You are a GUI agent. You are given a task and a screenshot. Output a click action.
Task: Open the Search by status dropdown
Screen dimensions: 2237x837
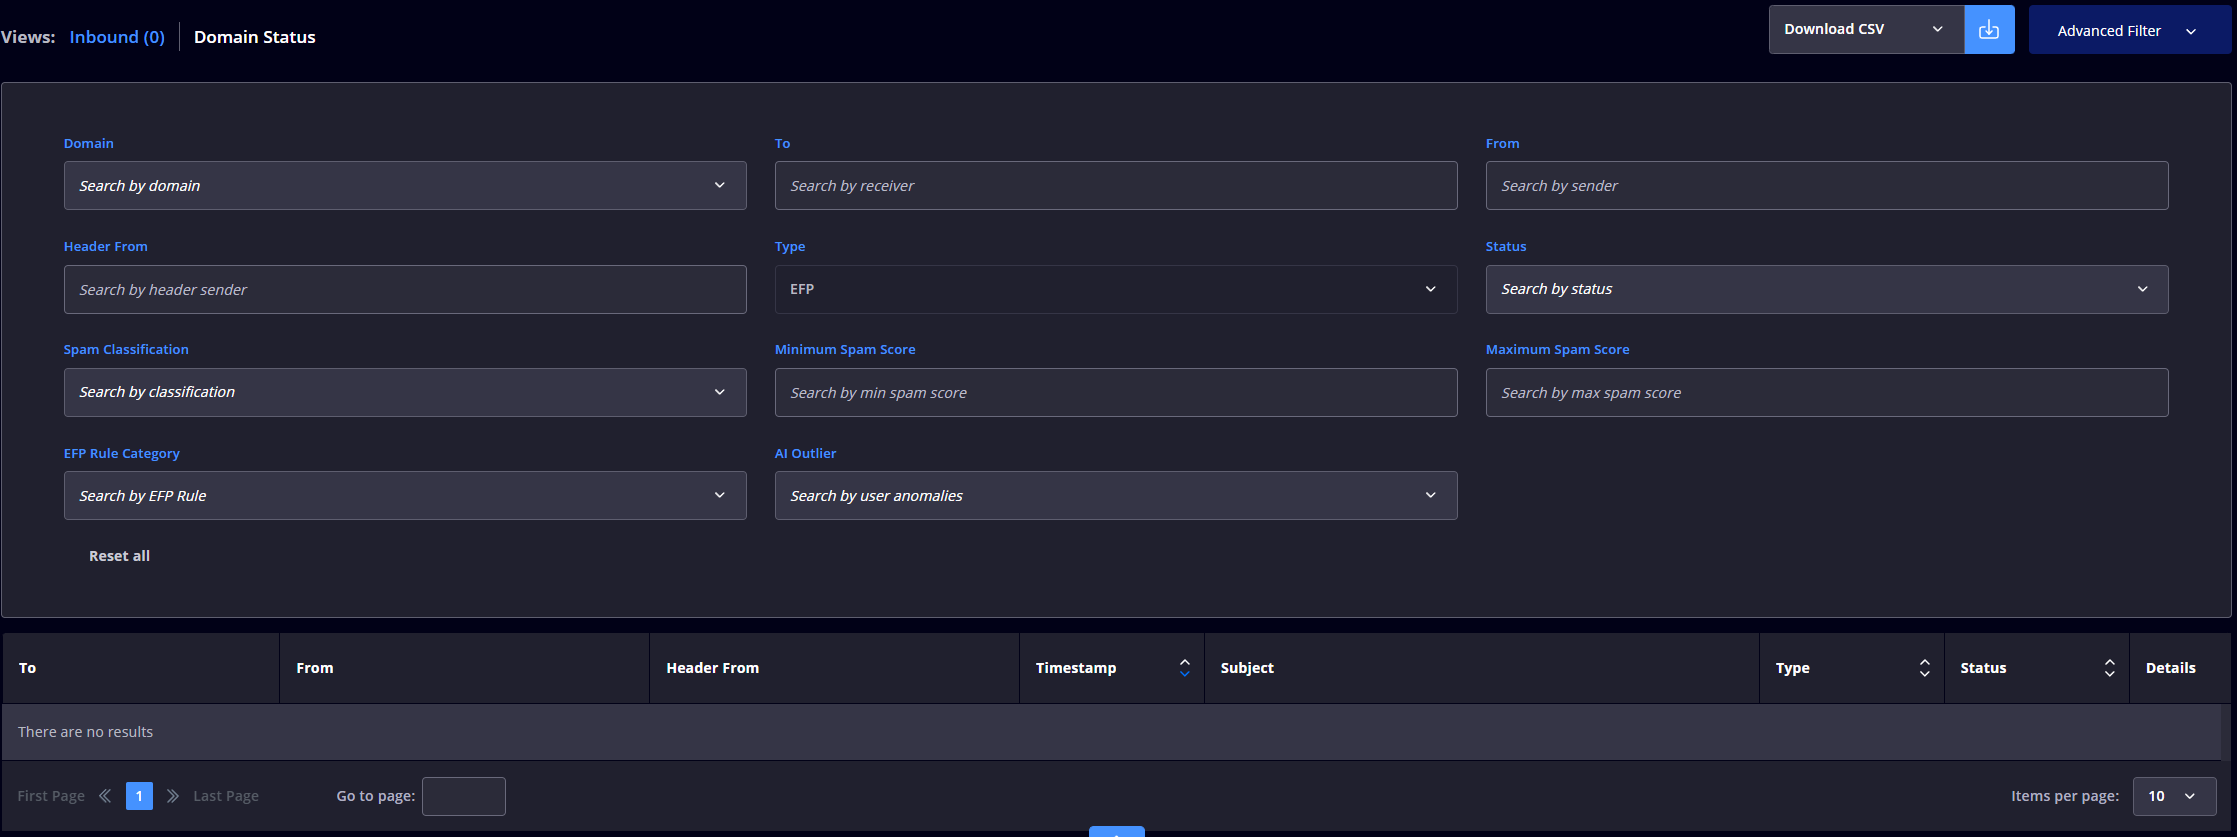click(x=1827, y=289)
